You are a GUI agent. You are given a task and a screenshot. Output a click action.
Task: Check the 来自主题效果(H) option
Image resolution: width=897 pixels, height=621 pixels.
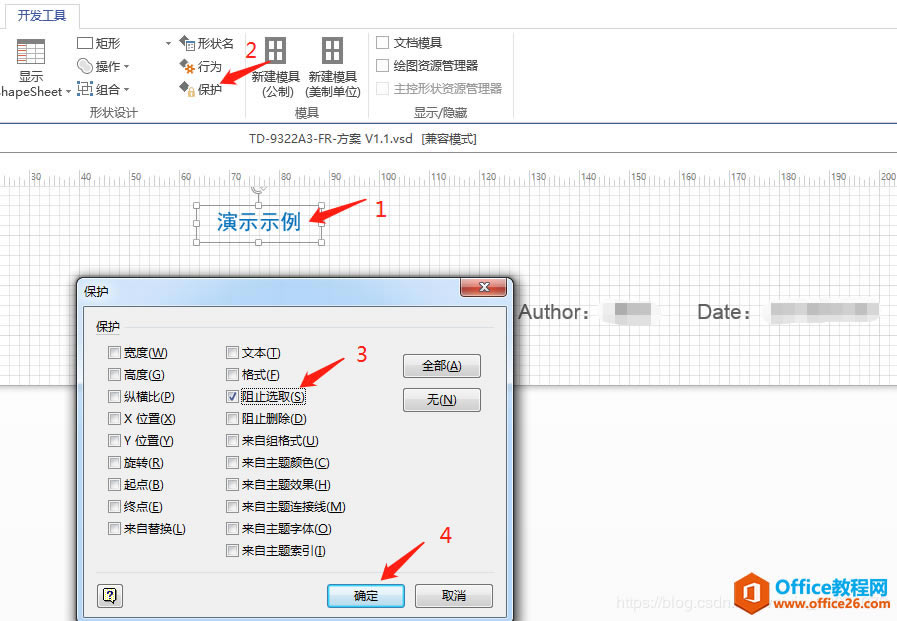[232, 484]
